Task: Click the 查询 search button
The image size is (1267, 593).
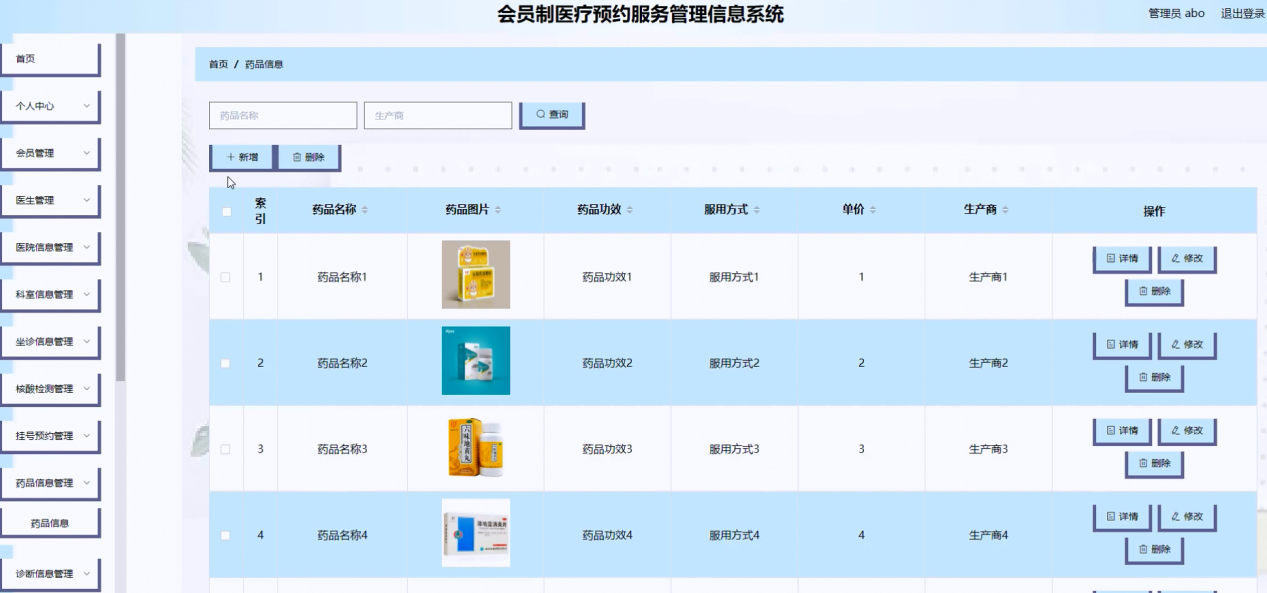Action: (x=552, y=115)
